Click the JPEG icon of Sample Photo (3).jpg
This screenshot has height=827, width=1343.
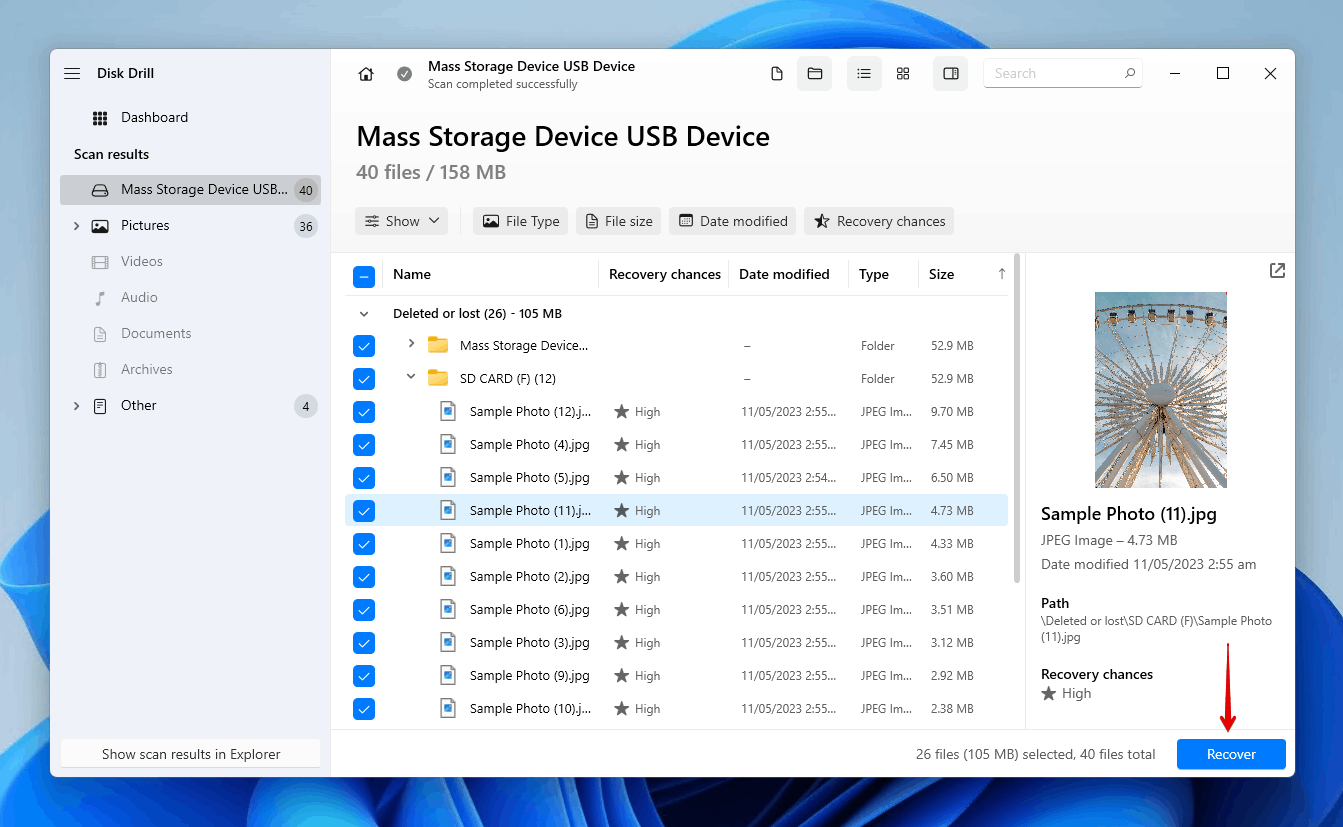click(448, 642)
